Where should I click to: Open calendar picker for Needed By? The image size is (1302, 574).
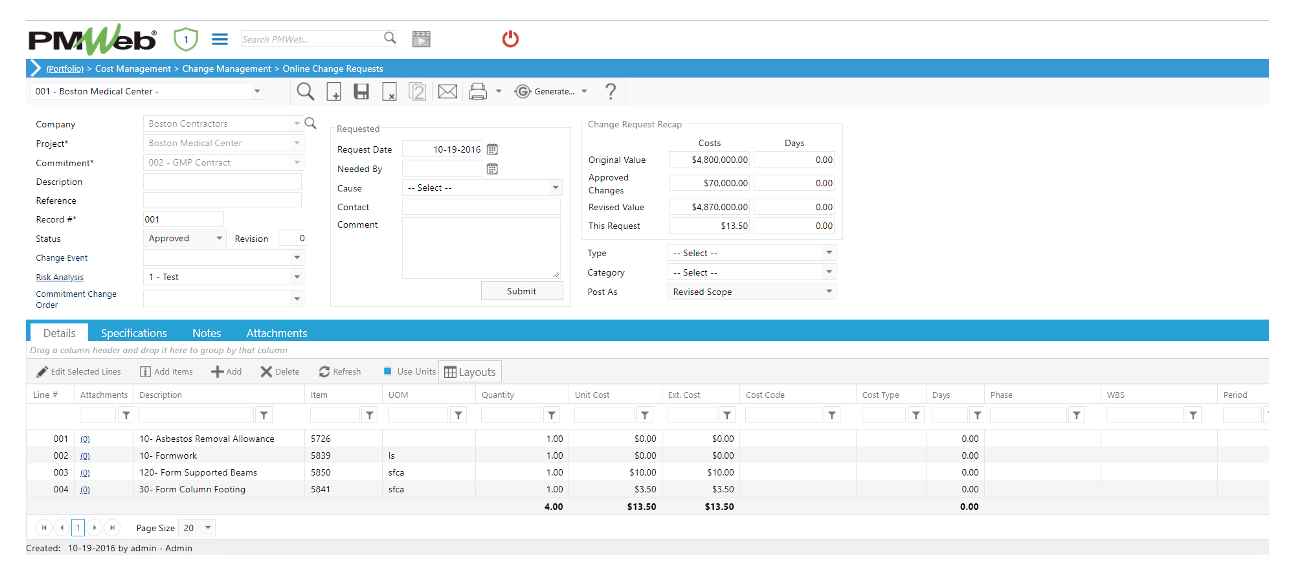click(492, 169)
